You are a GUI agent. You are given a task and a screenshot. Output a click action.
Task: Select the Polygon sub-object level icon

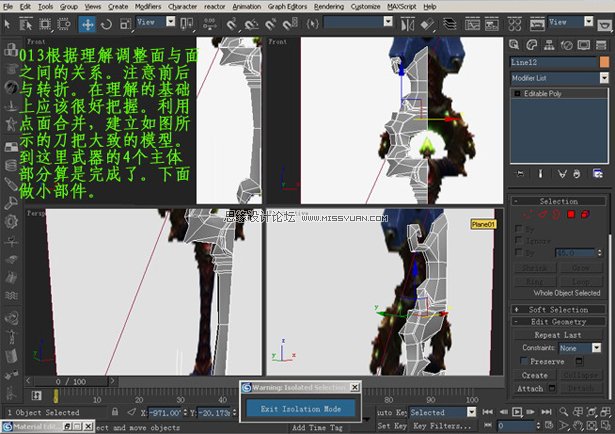click(571, 214)
